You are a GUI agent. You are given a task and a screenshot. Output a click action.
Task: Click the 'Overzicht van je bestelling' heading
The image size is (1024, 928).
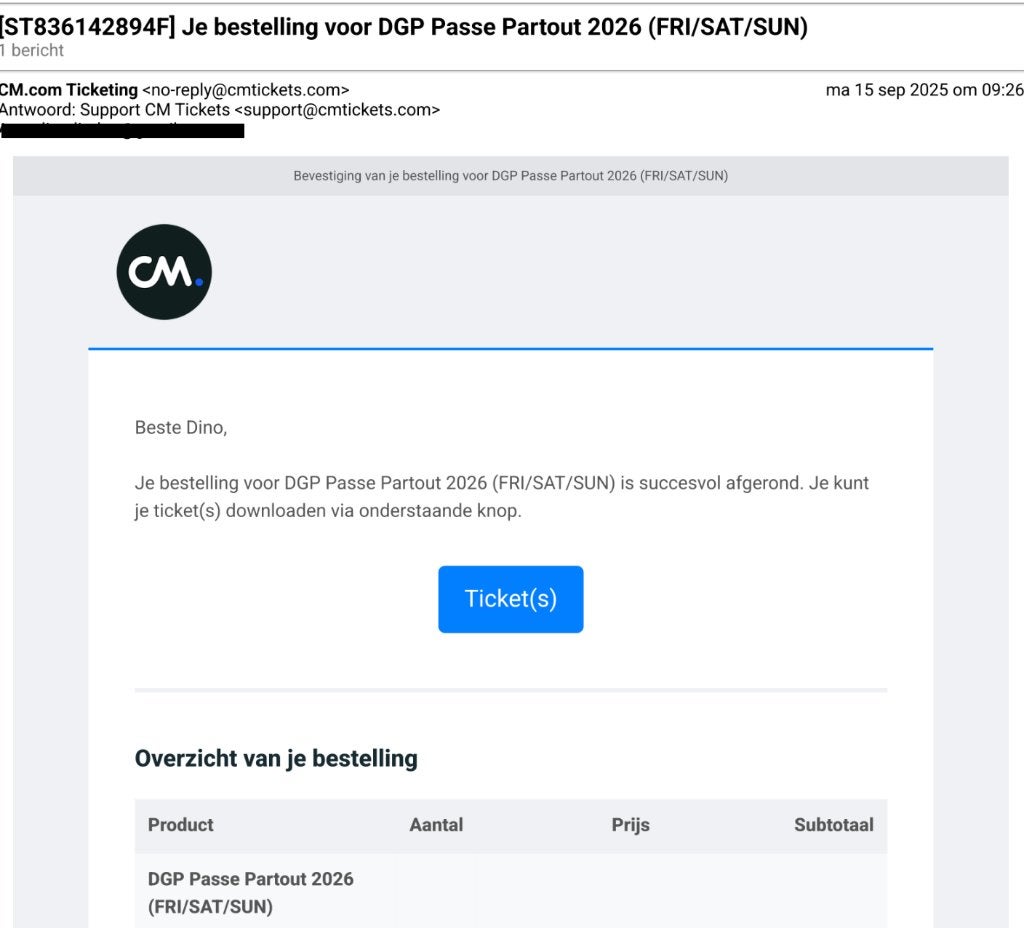tap(276, 758)
